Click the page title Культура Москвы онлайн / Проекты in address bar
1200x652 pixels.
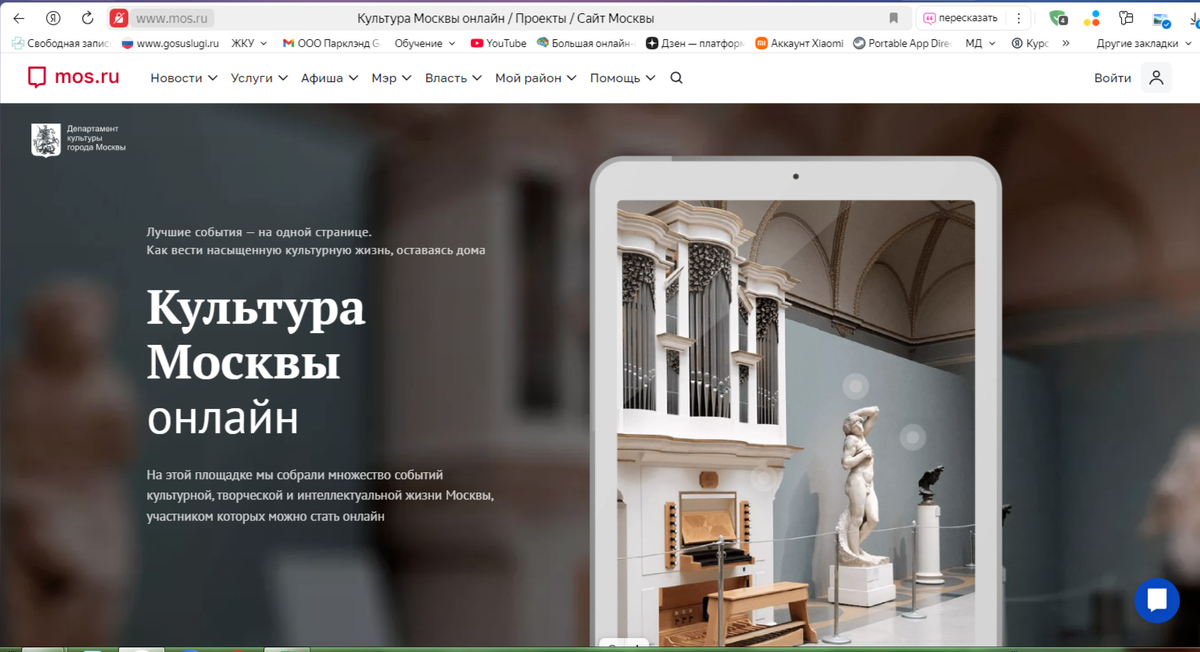(505, 18)
